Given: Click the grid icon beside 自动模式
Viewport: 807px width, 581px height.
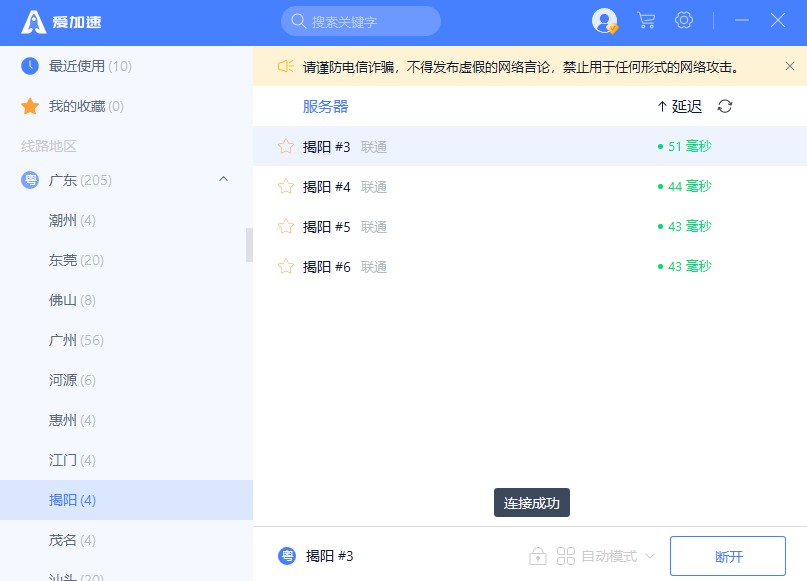Looking at the screenshot, I should [x=566, y=556].
